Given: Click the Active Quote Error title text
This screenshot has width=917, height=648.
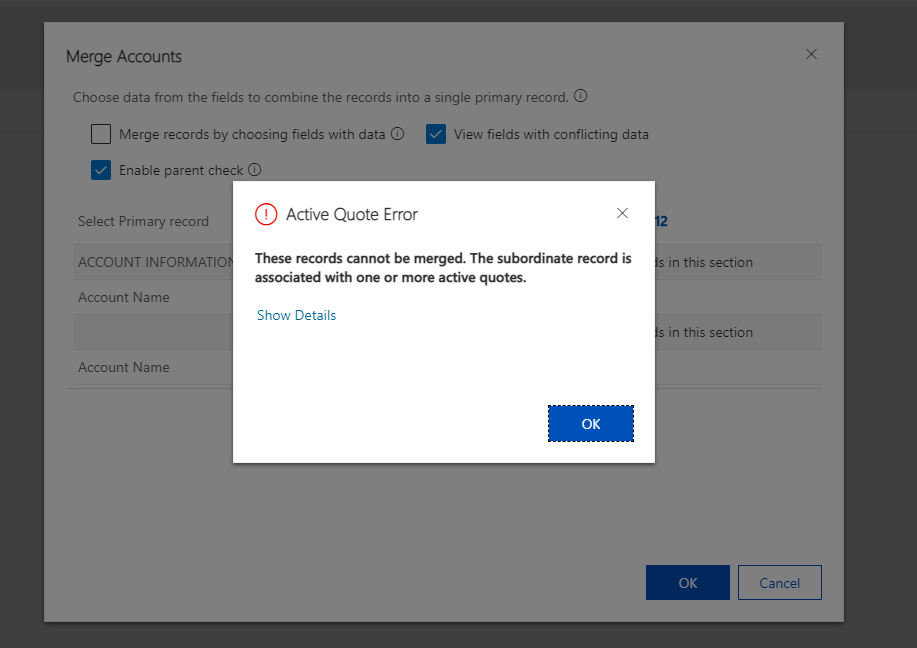Looking at the screenshot, I should (x=352, y=214).
